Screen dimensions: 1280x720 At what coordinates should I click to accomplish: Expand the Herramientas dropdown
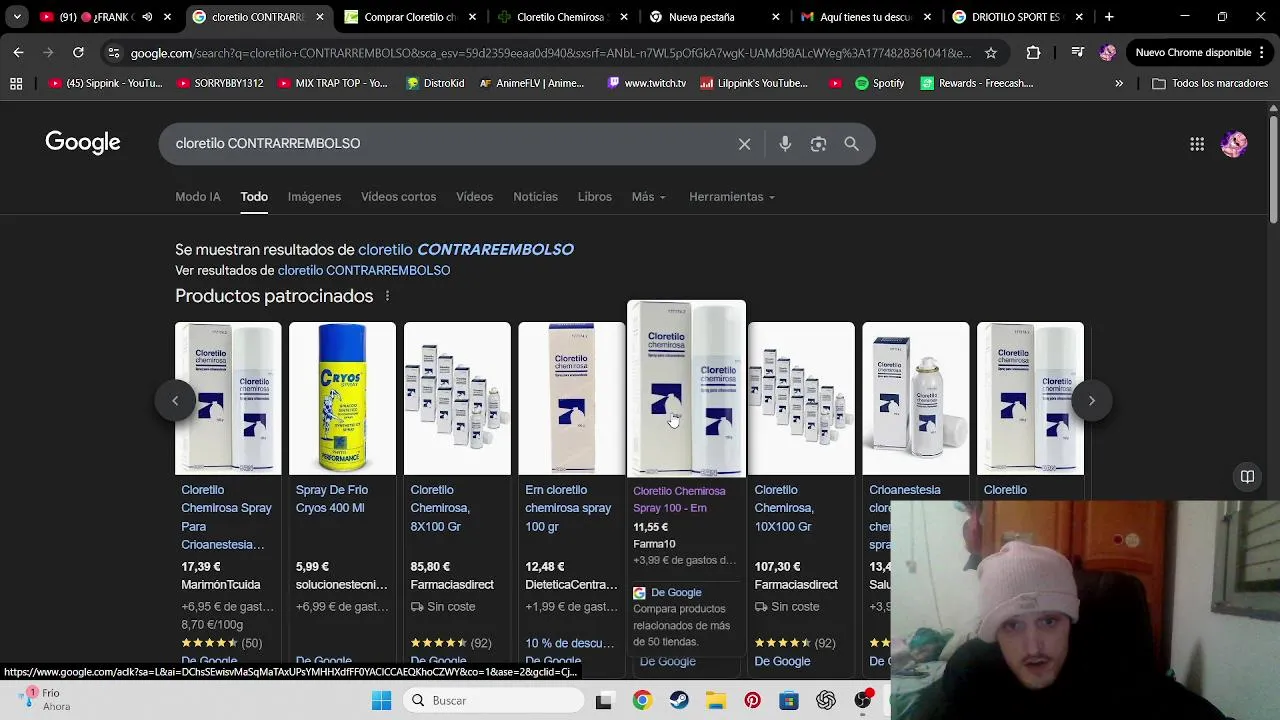(731, 197)
